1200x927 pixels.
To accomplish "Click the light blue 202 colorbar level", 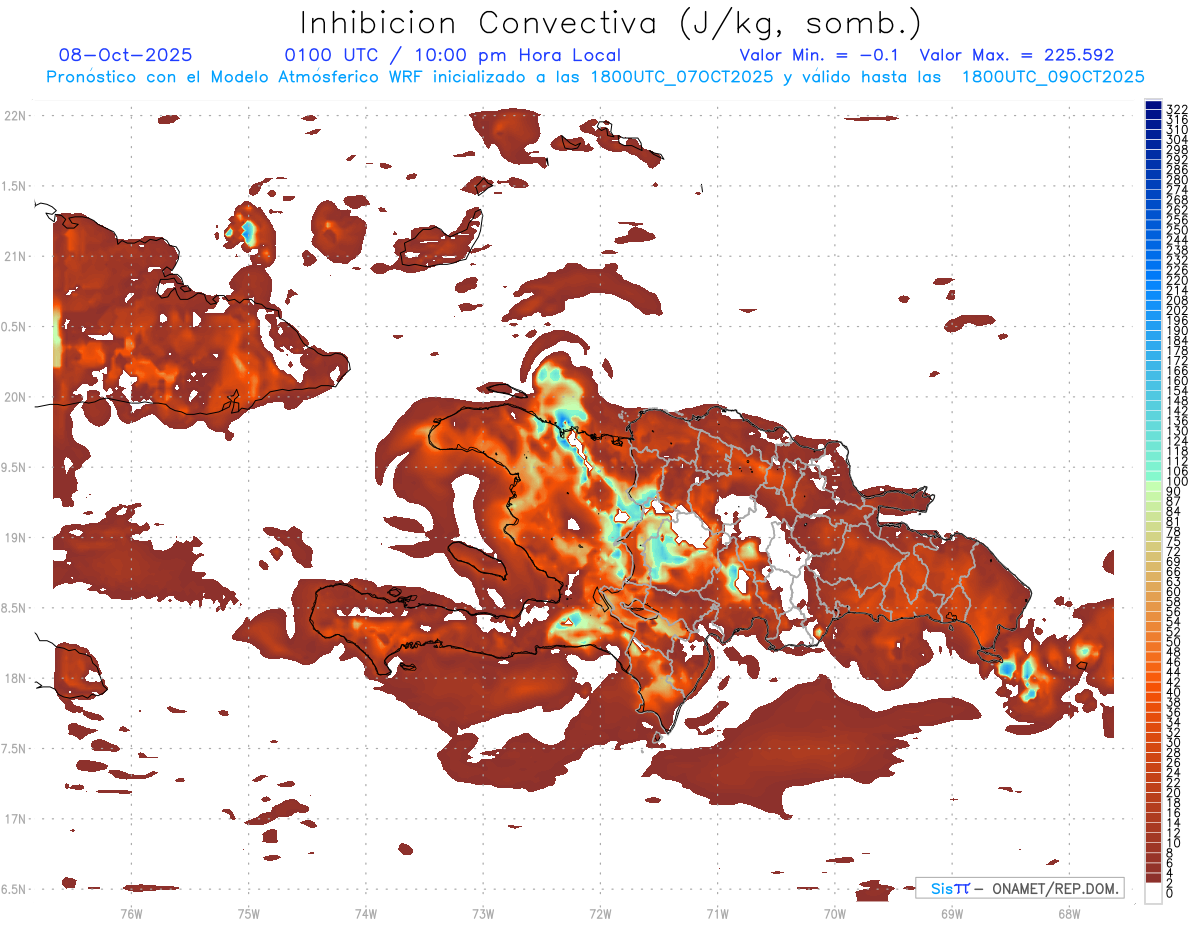I will (1153, 310).
